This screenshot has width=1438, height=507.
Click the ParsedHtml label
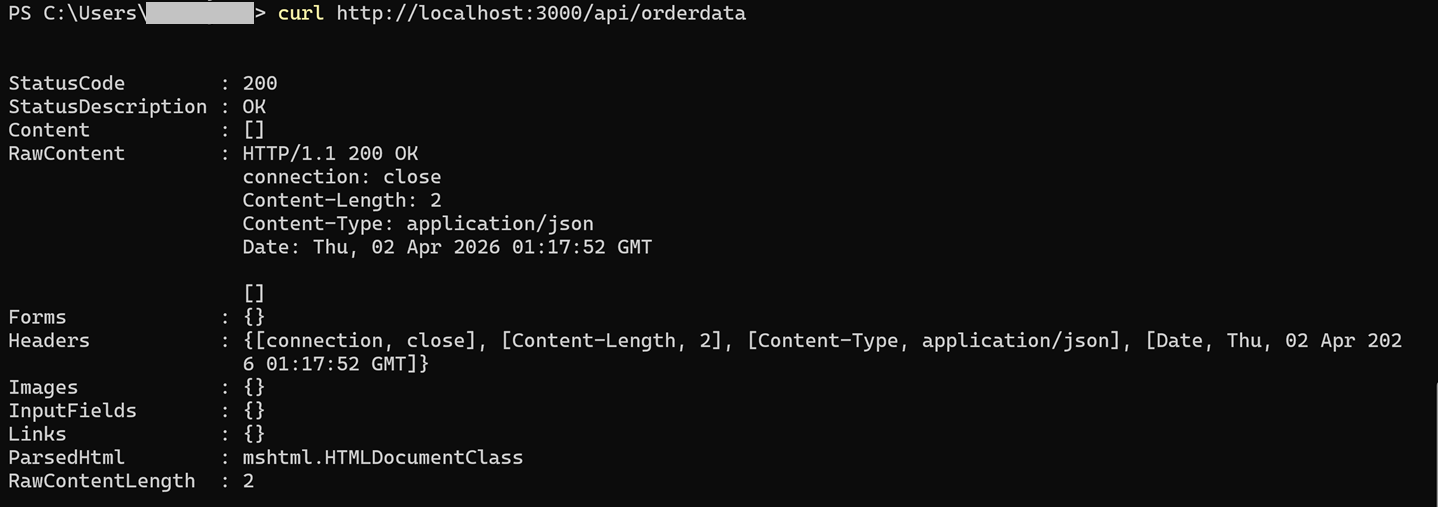(x=66, y=458)
